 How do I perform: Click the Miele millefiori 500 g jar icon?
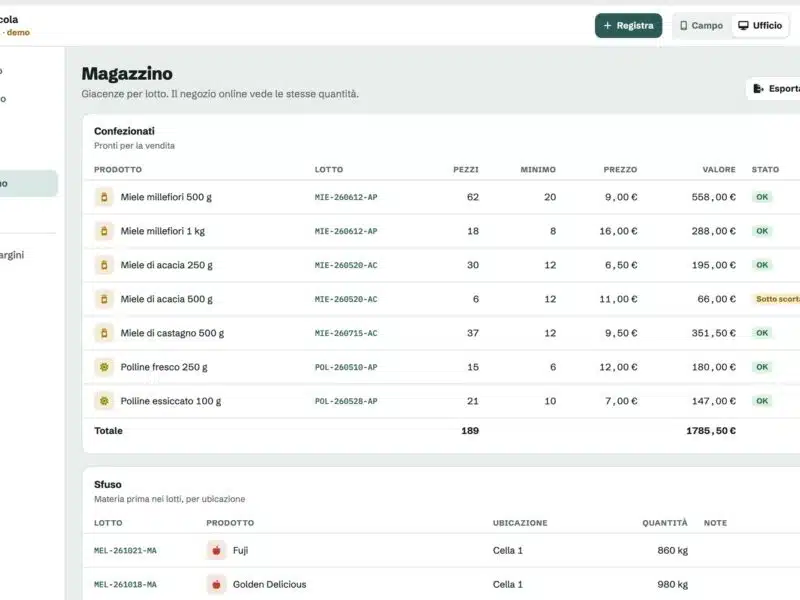coord(104,197)
